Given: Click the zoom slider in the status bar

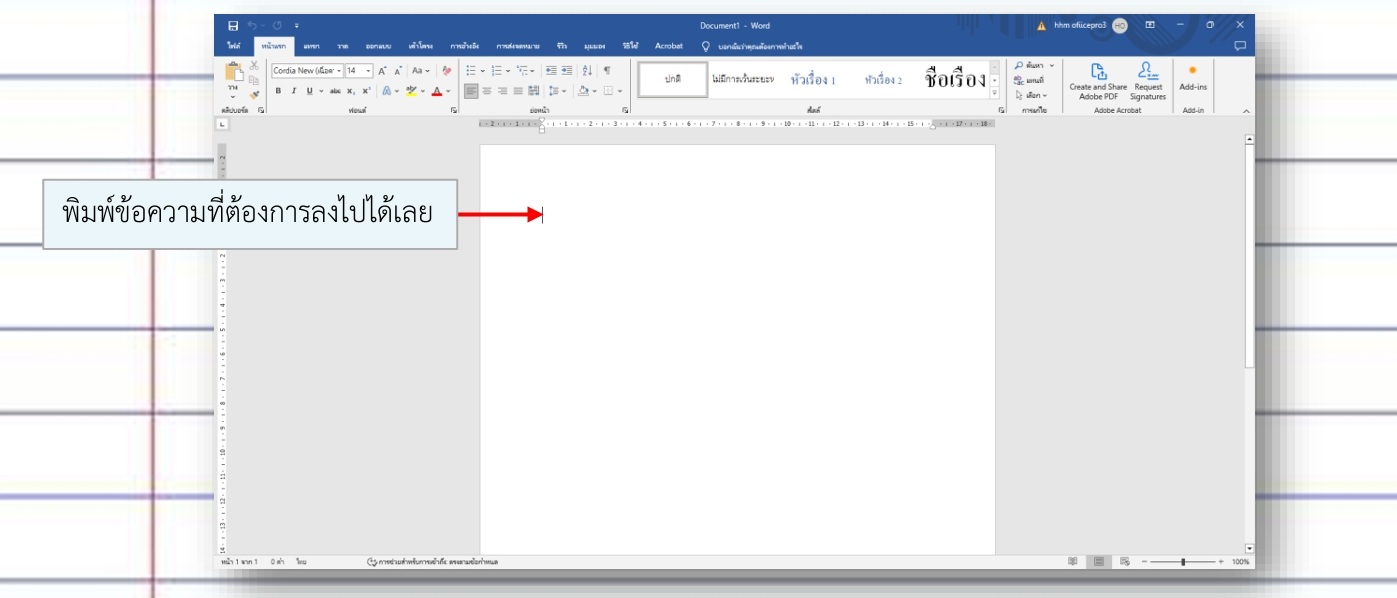Looking at the screenshot, I should (x=1183, y=562).
